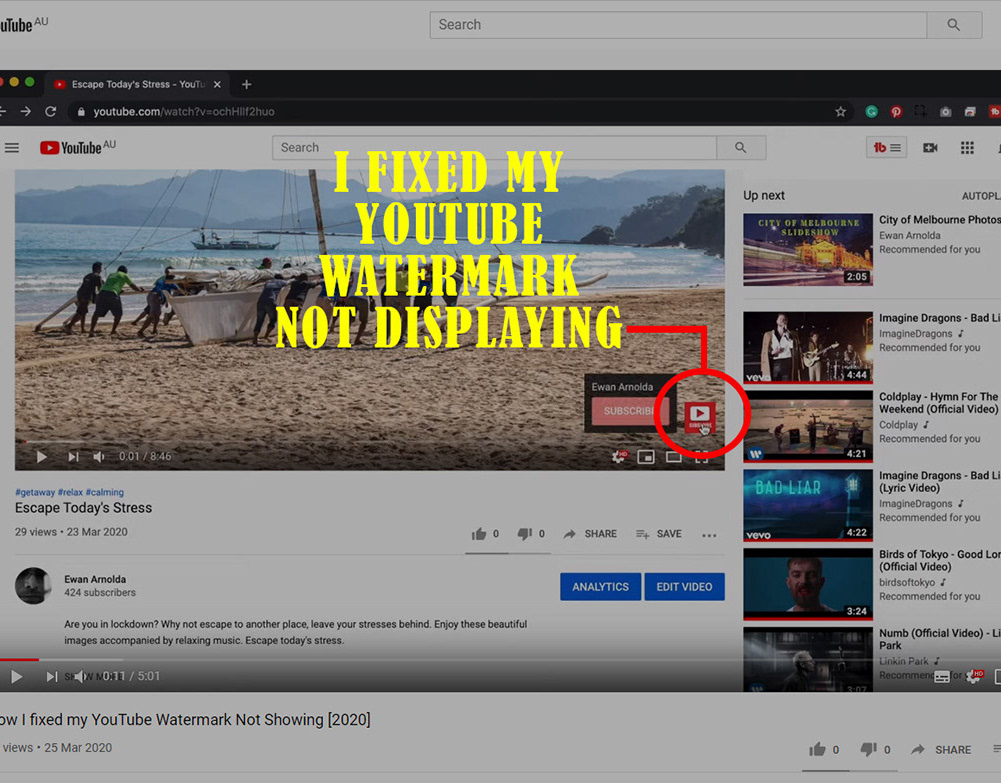Screen dimensions: 1001x783
Task: Open the TubeBuddy menu button
Action: [887, 148]
